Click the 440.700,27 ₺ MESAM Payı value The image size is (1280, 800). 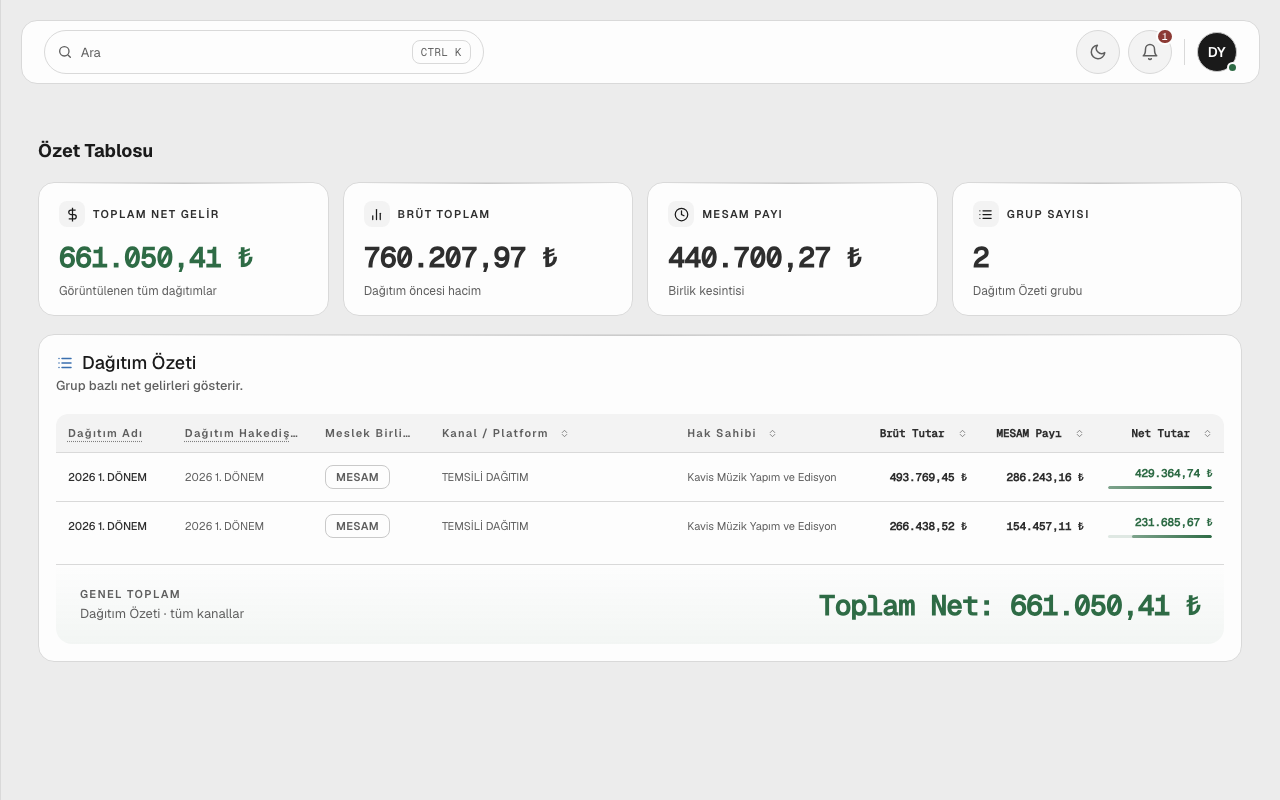(x=765, y=258)
